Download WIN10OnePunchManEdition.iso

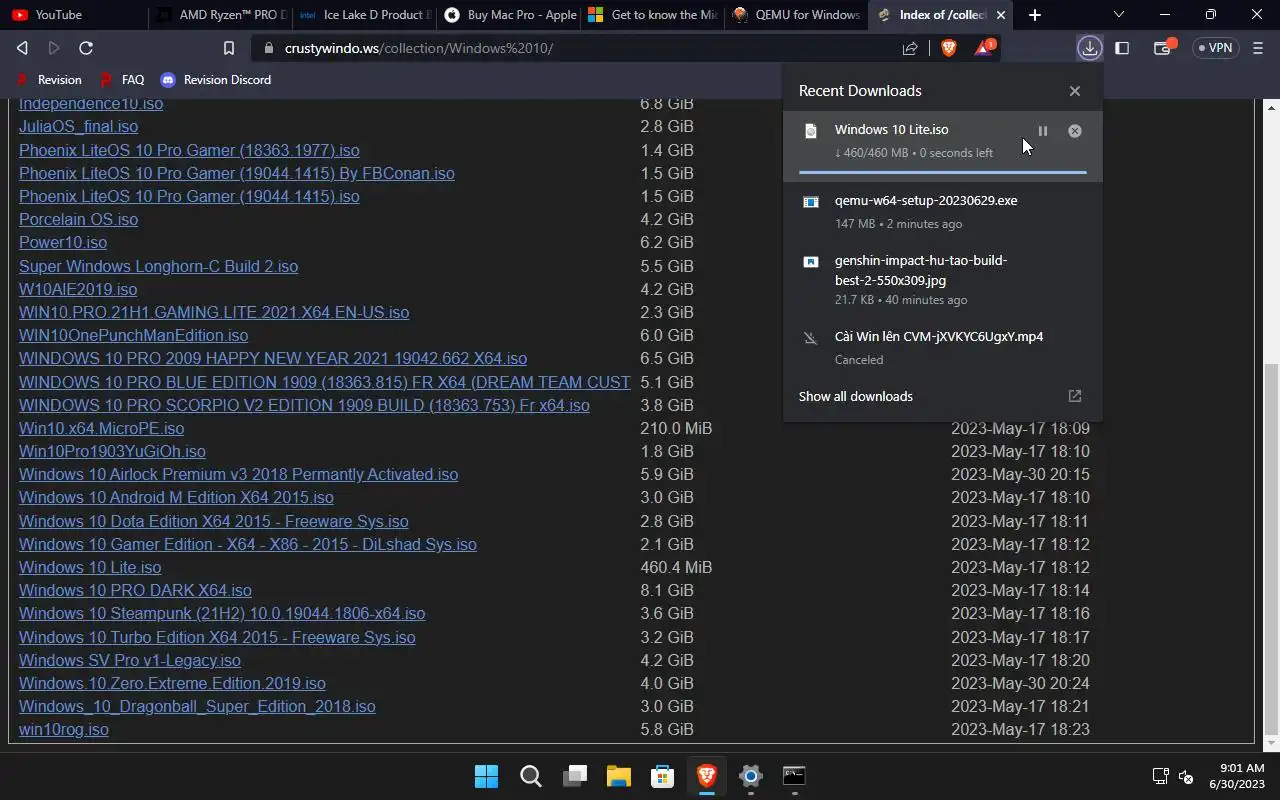[x=133, y=336]
